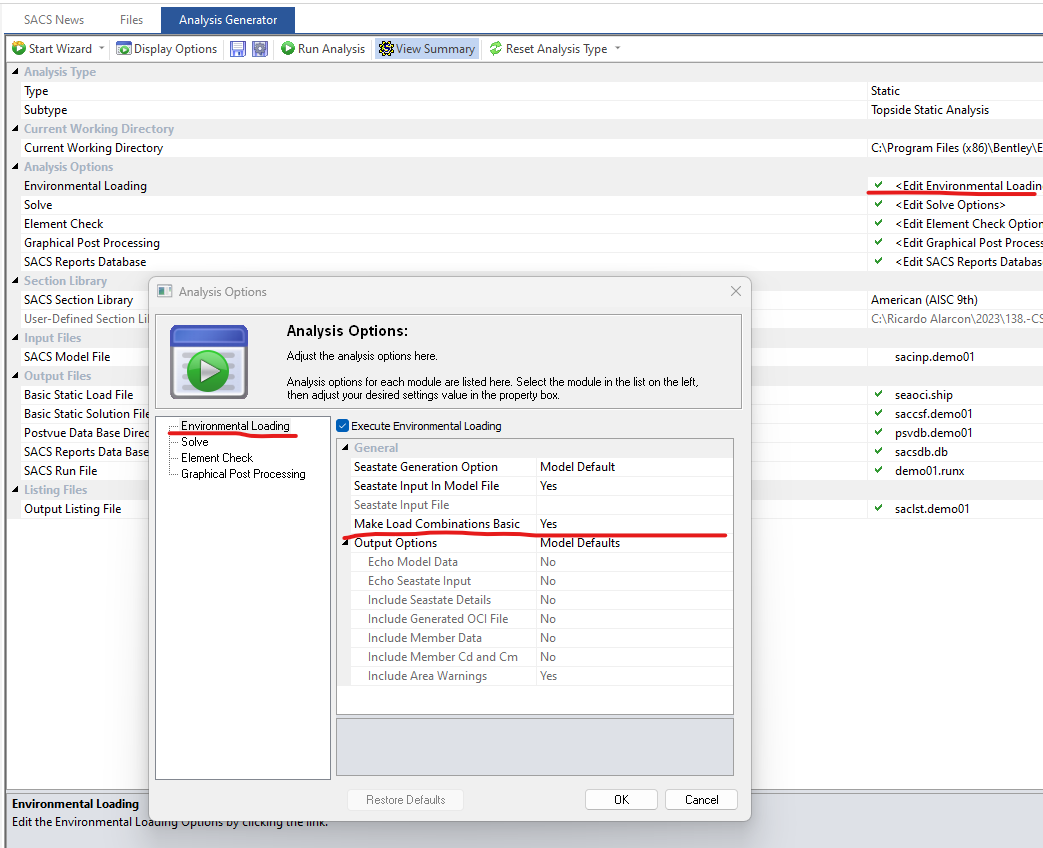Click the Start Wizard toolbar icon
1043x848 pixels.
pyautogui.click(x=19, y=48)
